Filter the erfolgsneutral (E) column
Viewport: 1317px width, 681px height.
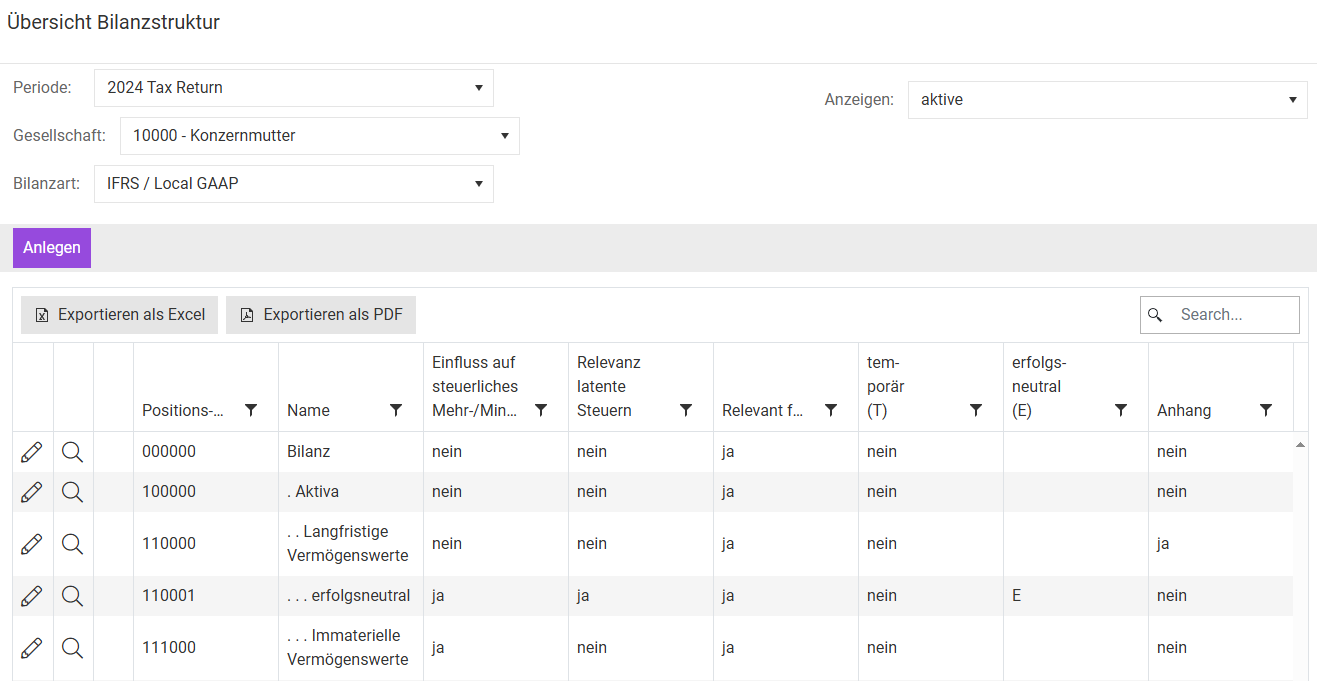[x=1121, y=410]
